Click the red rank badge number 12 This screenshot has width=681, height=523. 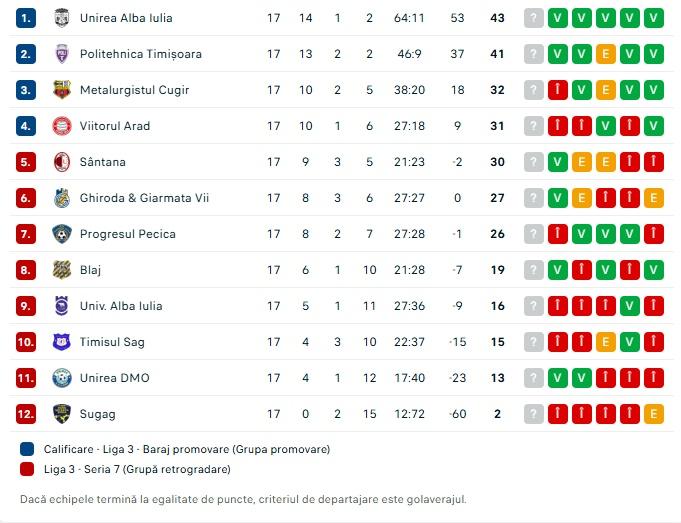[26, 414]
